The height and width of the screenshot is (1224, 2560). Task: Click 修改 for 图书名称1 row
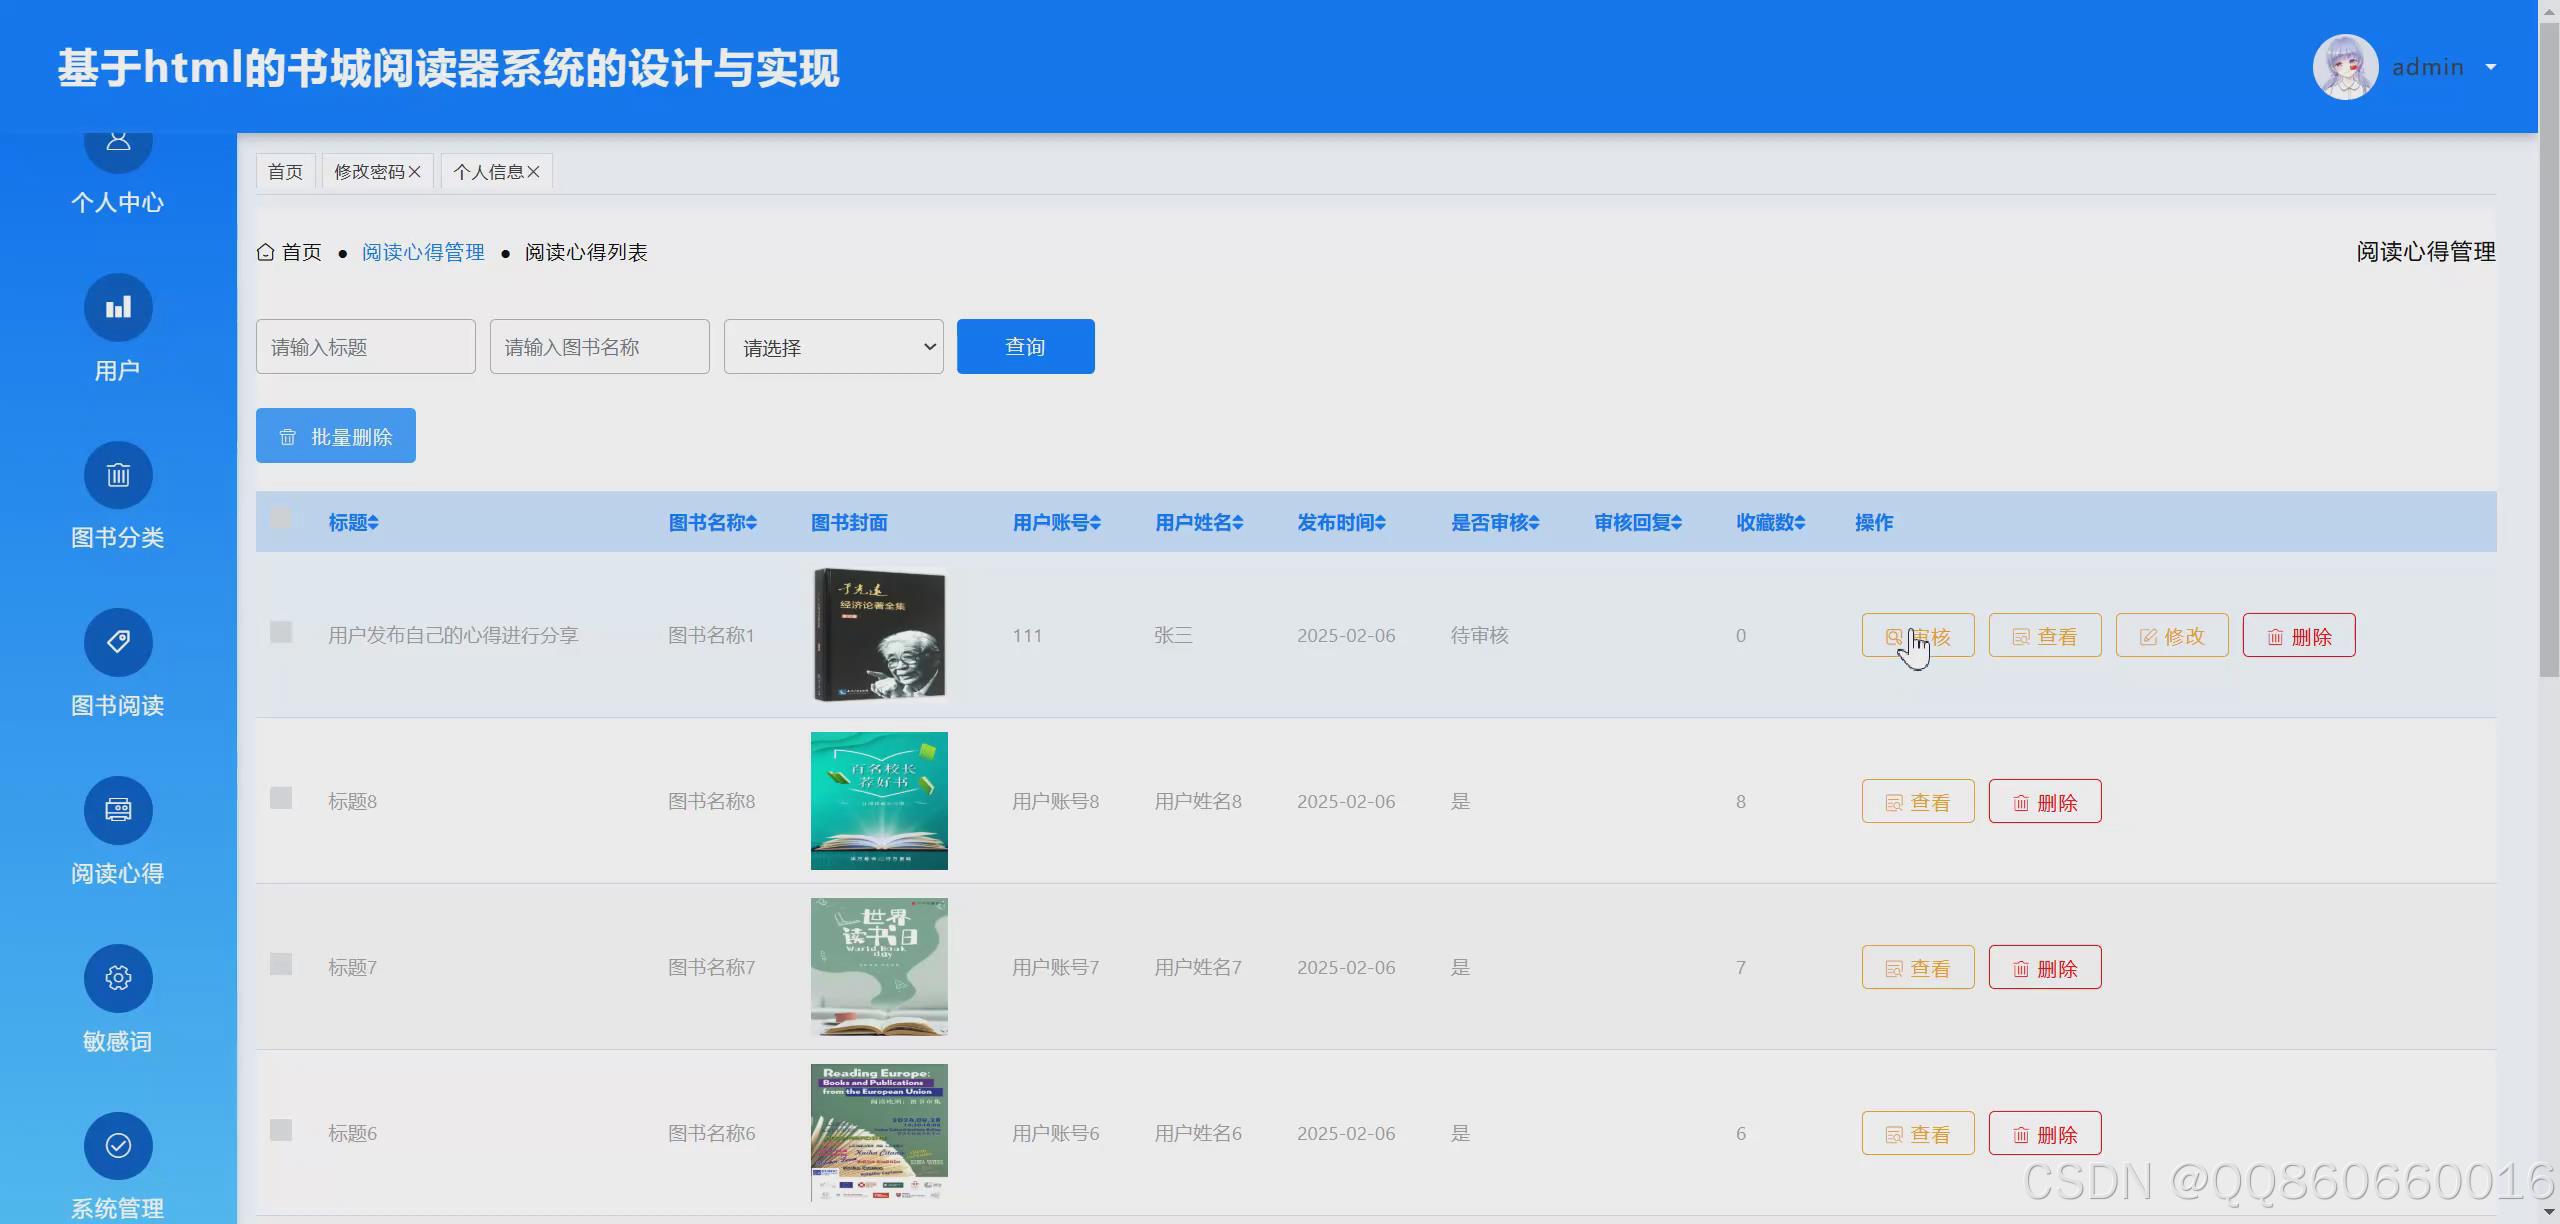(2172, 636)
